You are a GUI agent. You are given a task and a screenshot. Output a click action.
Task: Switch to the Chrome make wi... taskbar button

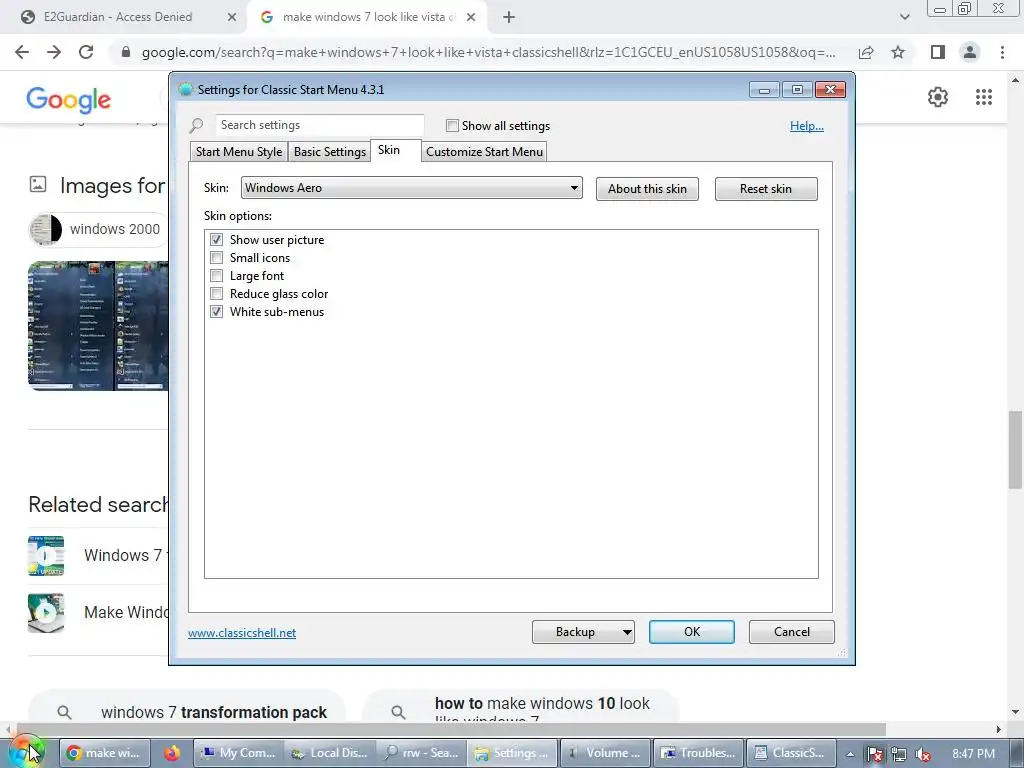[x=106, y=753]
